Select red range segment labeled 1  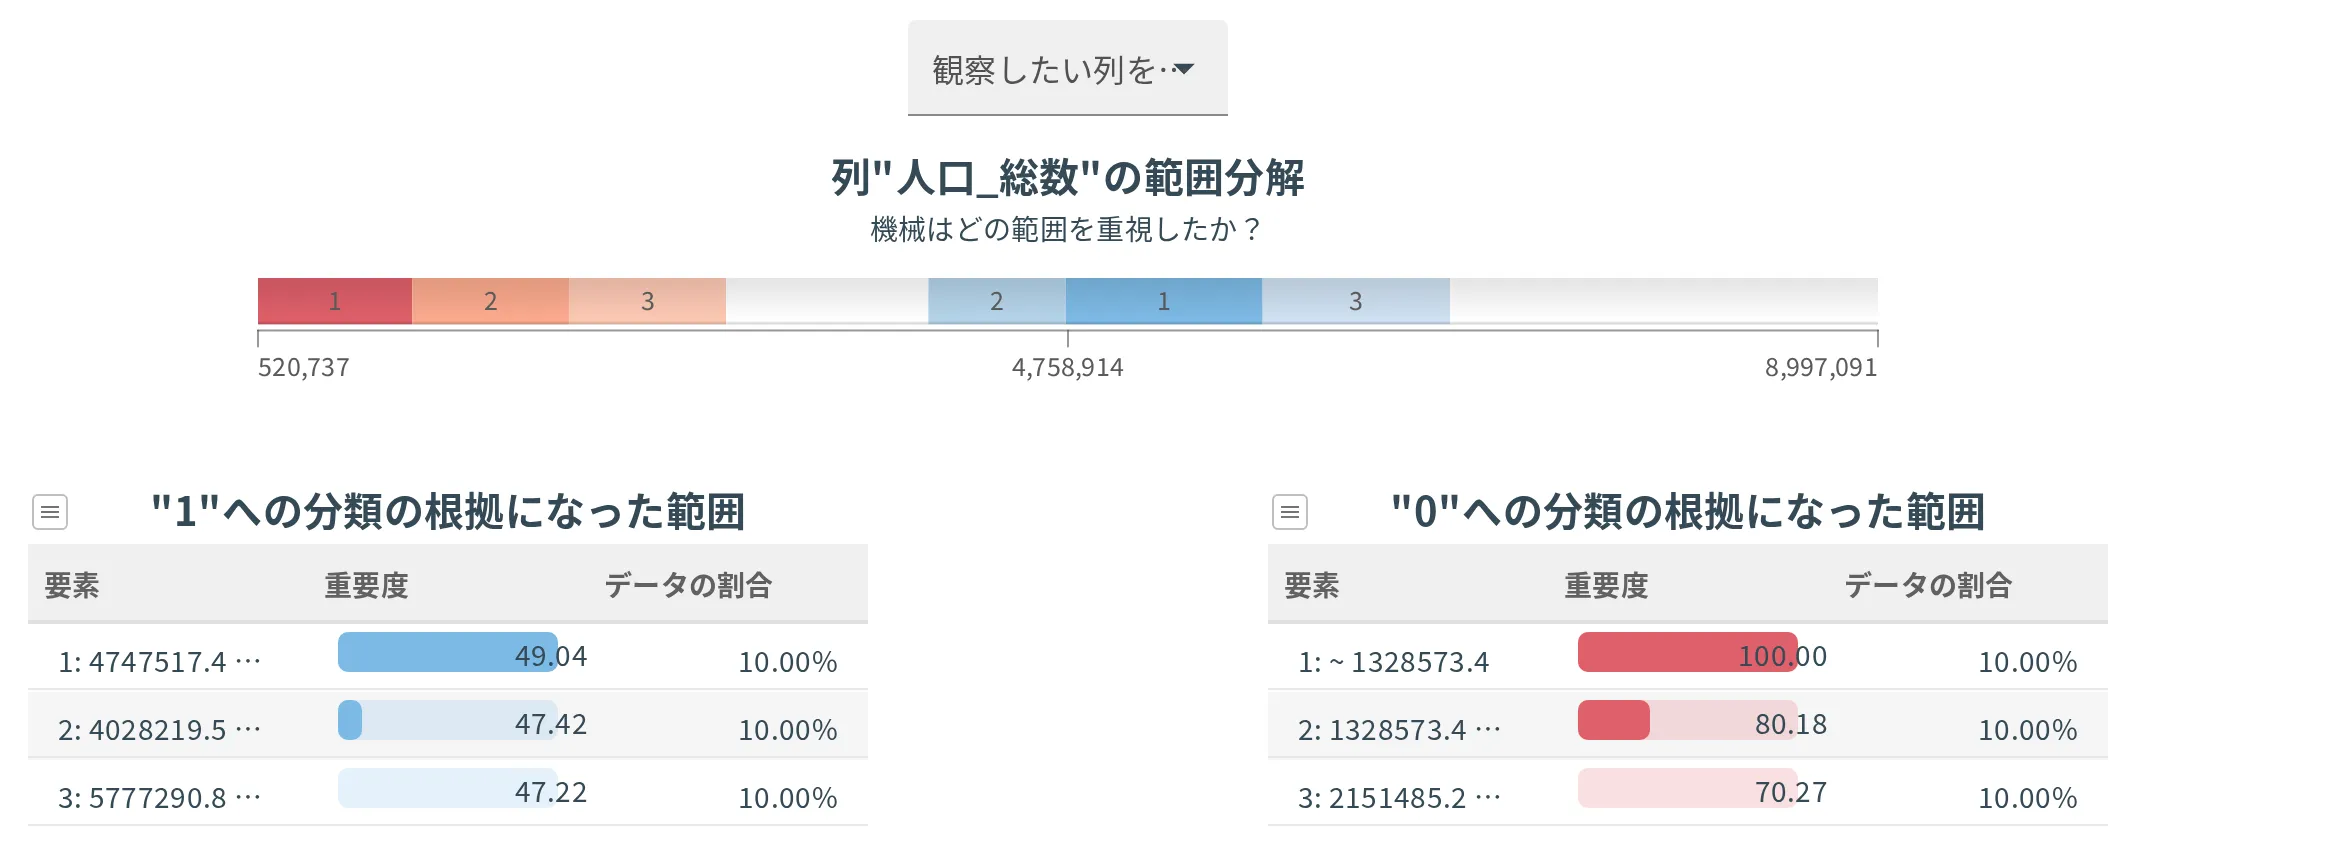point(335,301)
